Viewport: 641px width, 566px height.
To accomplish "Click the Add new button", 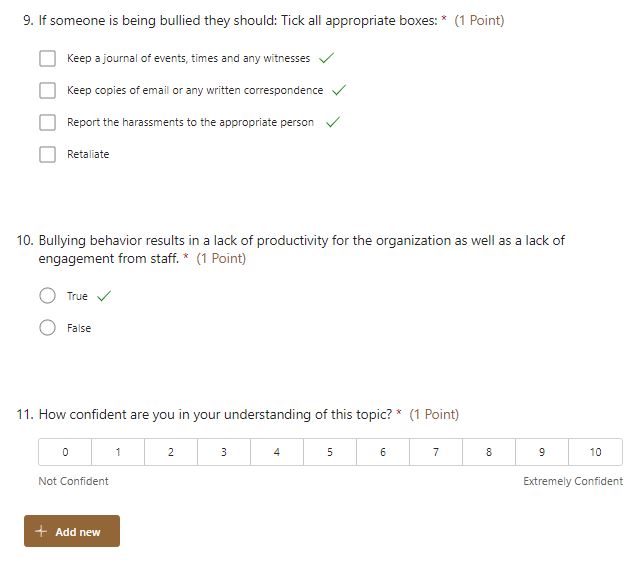I will click(72, 531).
